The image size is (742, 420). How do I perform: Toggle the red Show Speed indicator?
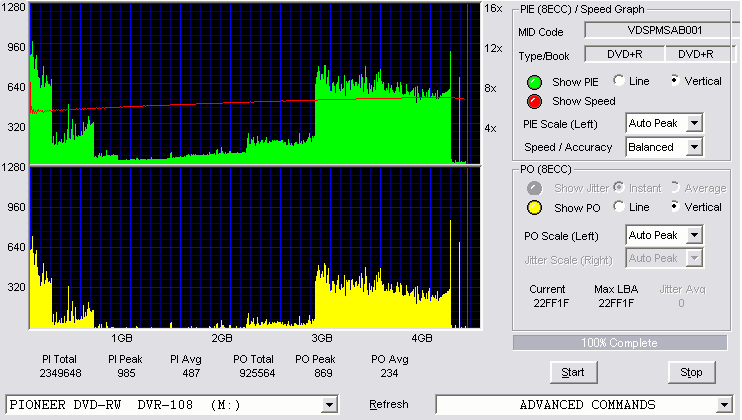tap(534, 101)
